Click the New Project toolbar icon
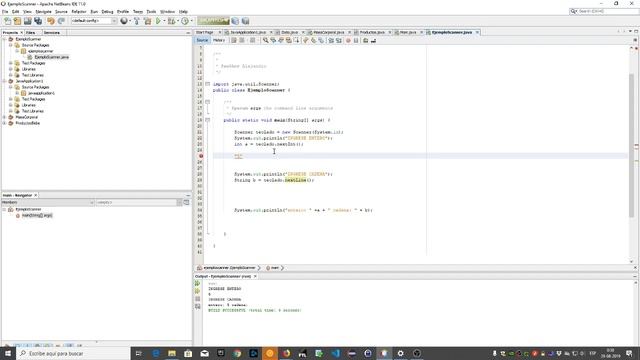Image resolution: width=640 pixels, height=360 pixels. click(17, 21)
